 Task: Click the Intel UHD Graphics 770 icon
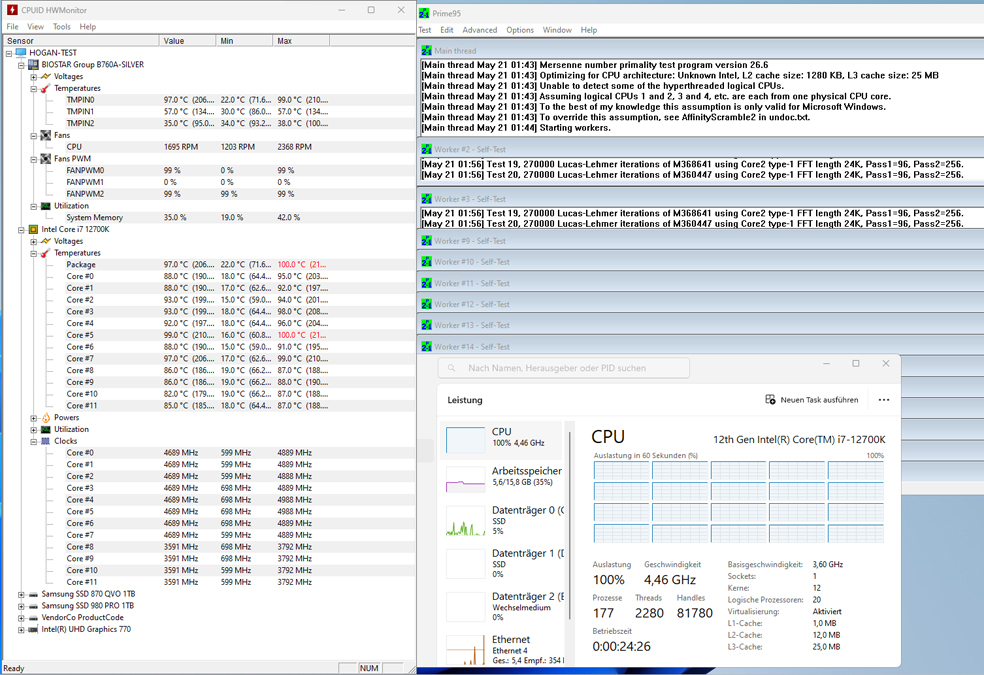point(34,629)
